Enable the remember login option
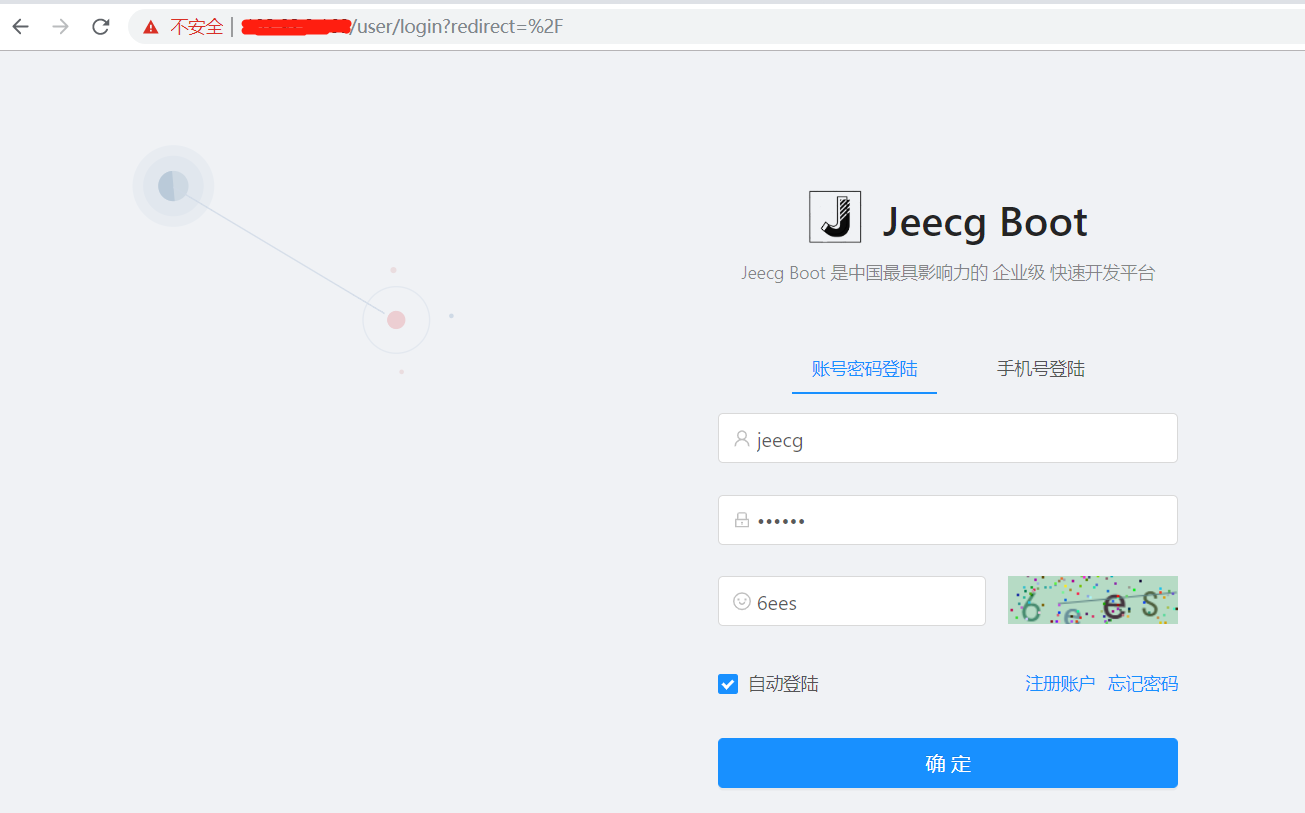1305x813 pixels. [x=727, y=683]
